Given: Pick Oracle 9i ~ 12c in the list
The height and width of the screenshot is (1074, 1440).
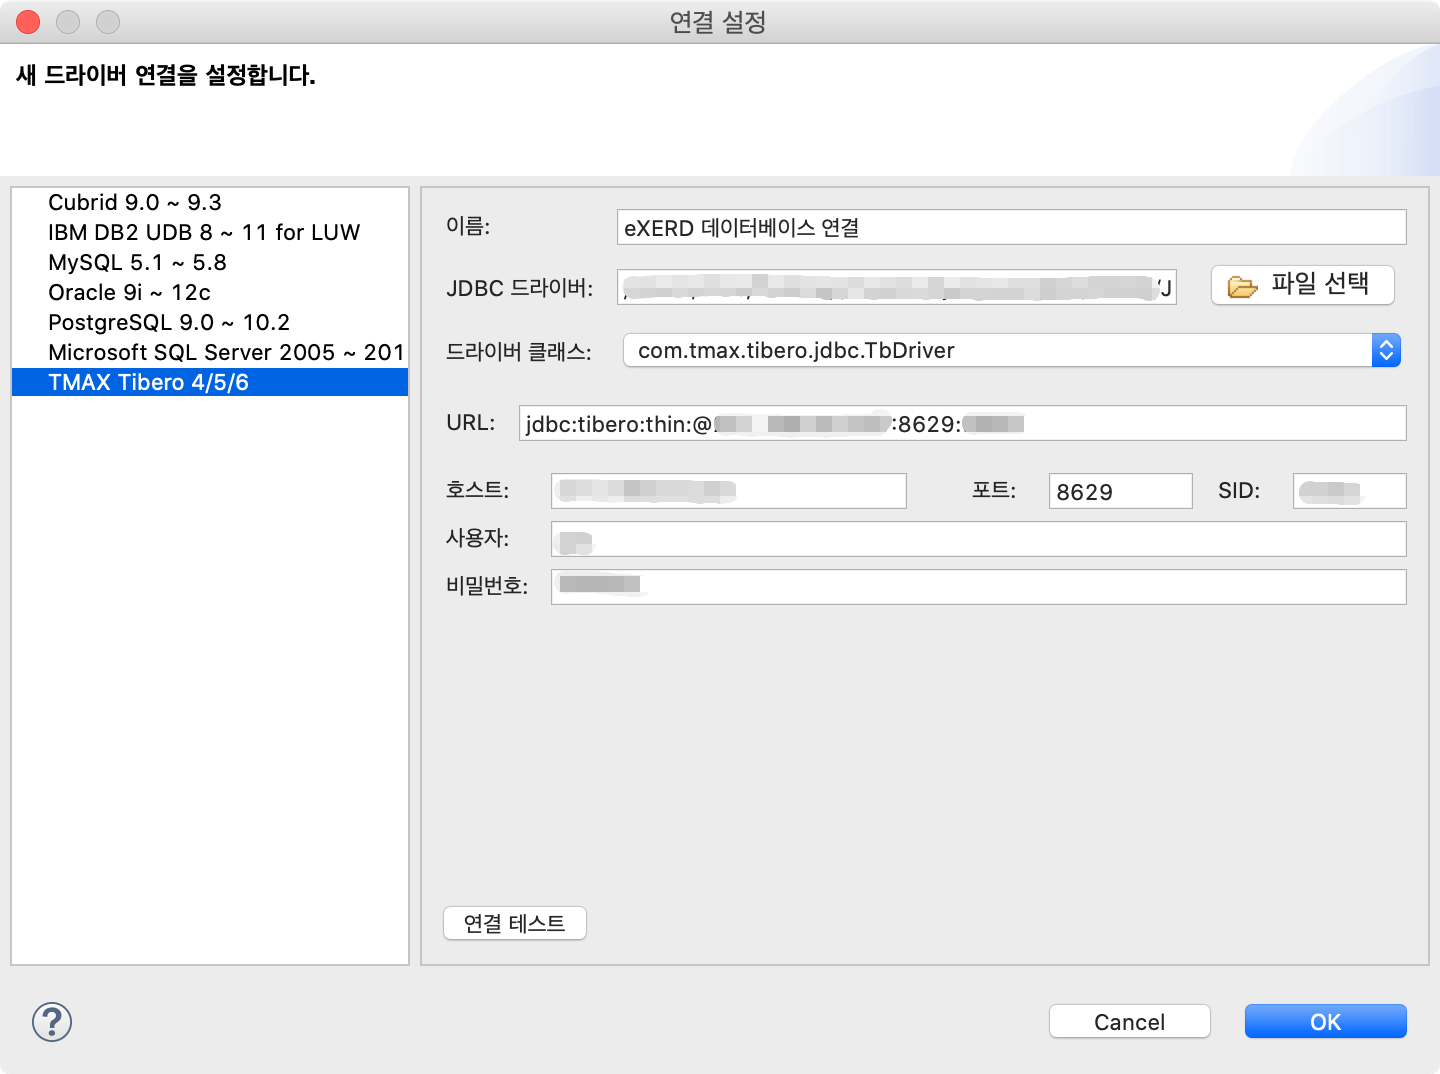Looking at the screenshot, I should (x=210, y=292).
